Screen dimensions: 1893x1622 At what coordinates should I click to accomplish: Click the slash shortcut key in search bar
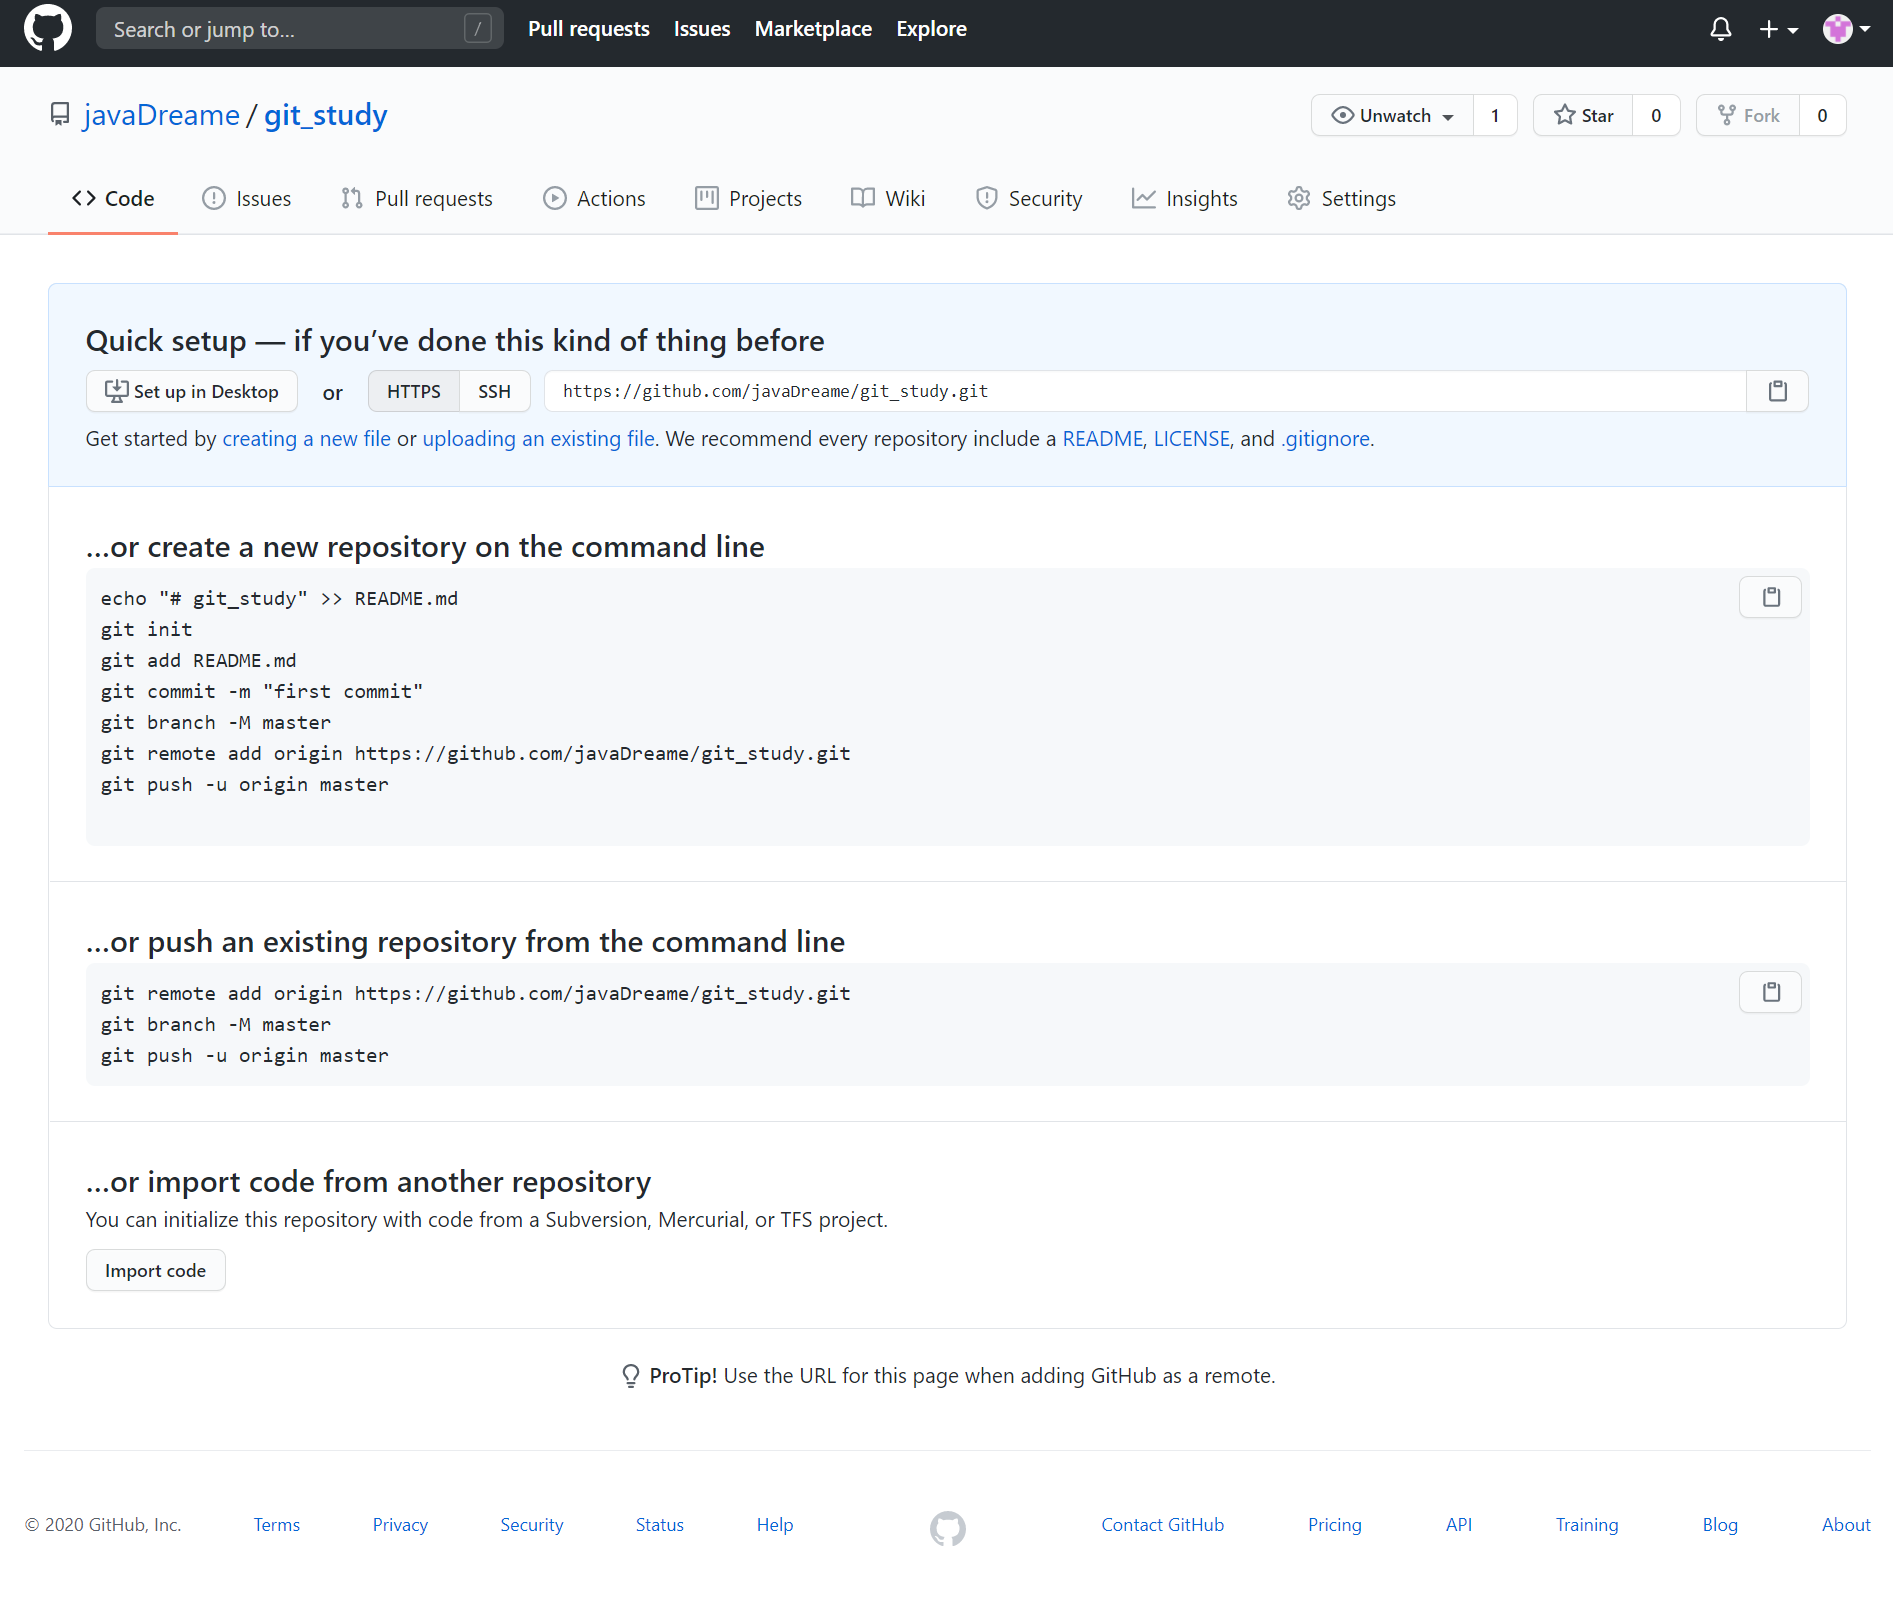tap(478, 29)
